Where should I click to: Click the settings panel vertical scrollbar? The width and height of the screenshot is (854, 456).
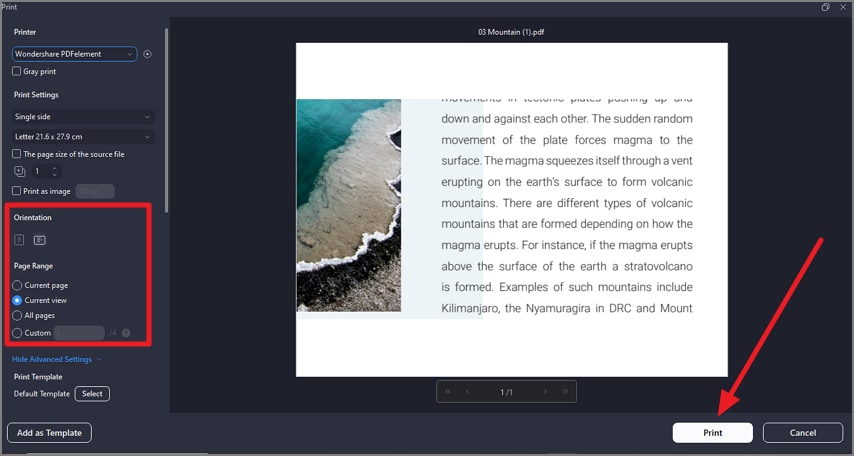pyautogui.click(x=166, y=120)
